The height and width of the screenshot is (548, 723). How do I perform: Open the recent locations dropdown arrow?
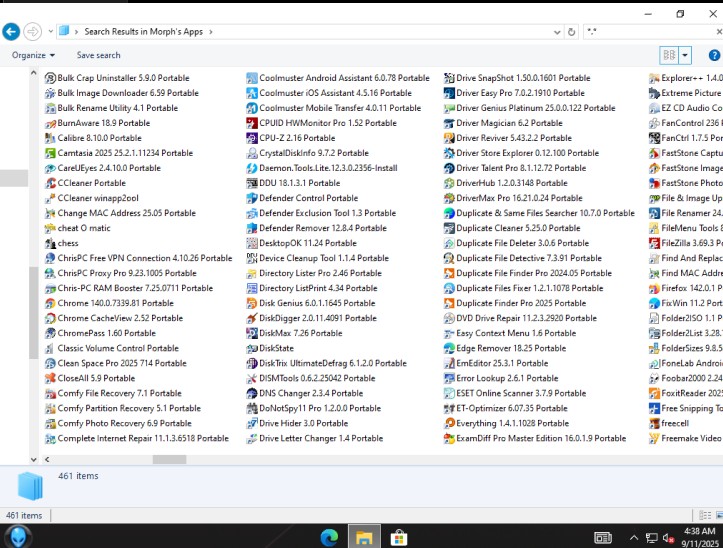(51, 32)
